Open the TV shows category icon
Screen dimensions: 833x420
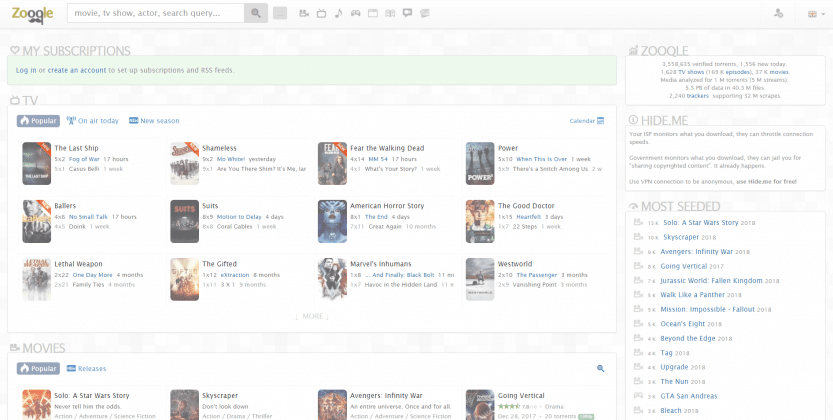(x=320, y=13)
